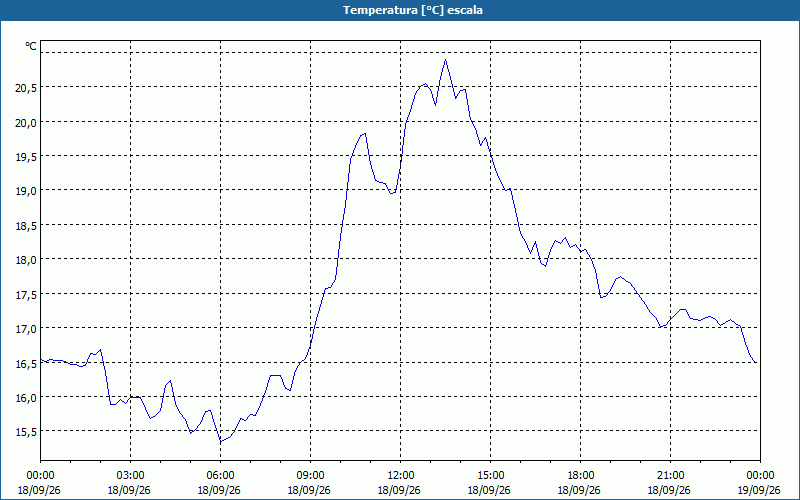This screenshot has width=800, height=500.
Task: Click the 20,0 y-axis label
Action: tap(26, 122)
